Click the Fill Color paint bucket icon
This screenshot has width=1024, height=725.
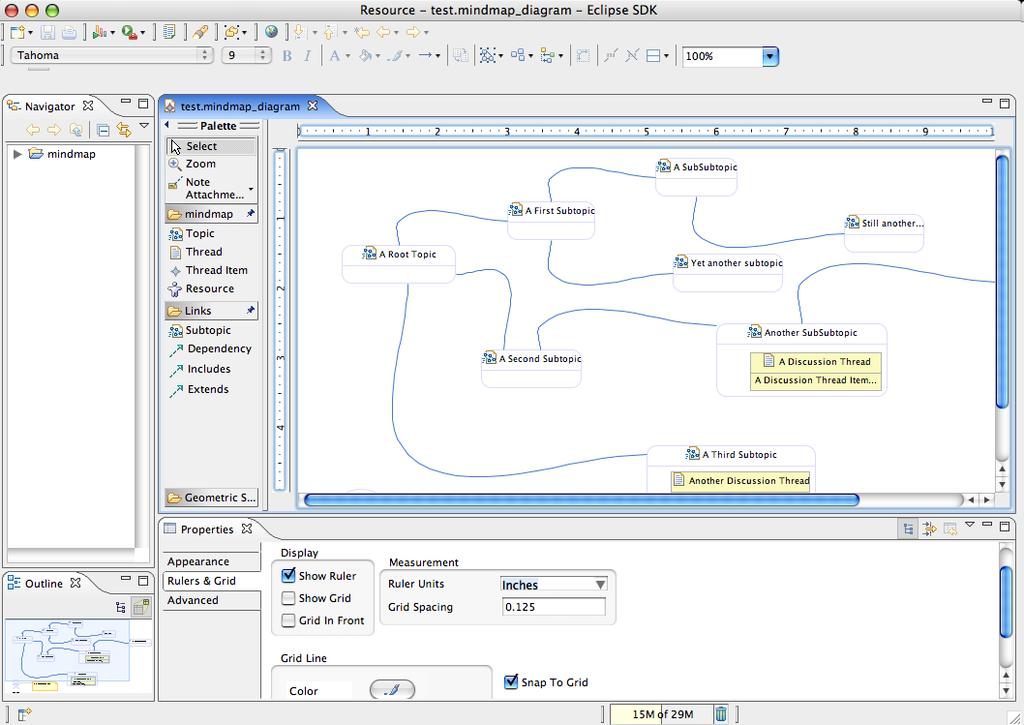point(365,56)
